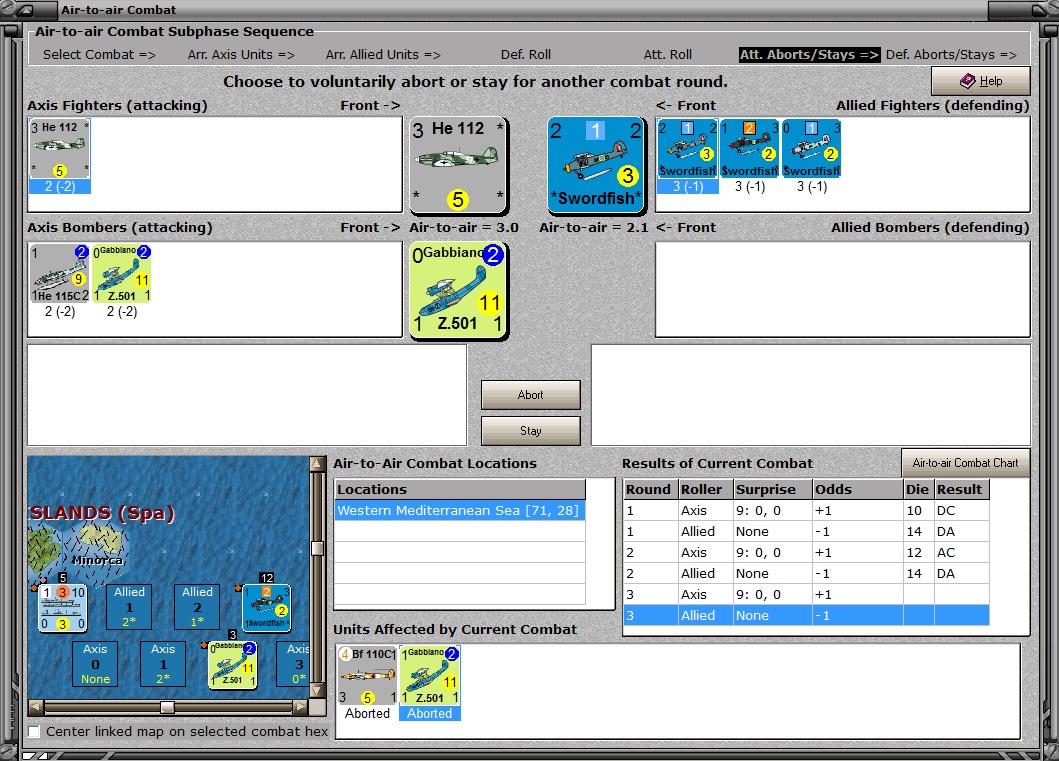Click the Z.501 counter on the map
This screenshot has height=761, width=1059.
(x=232, y=665)
